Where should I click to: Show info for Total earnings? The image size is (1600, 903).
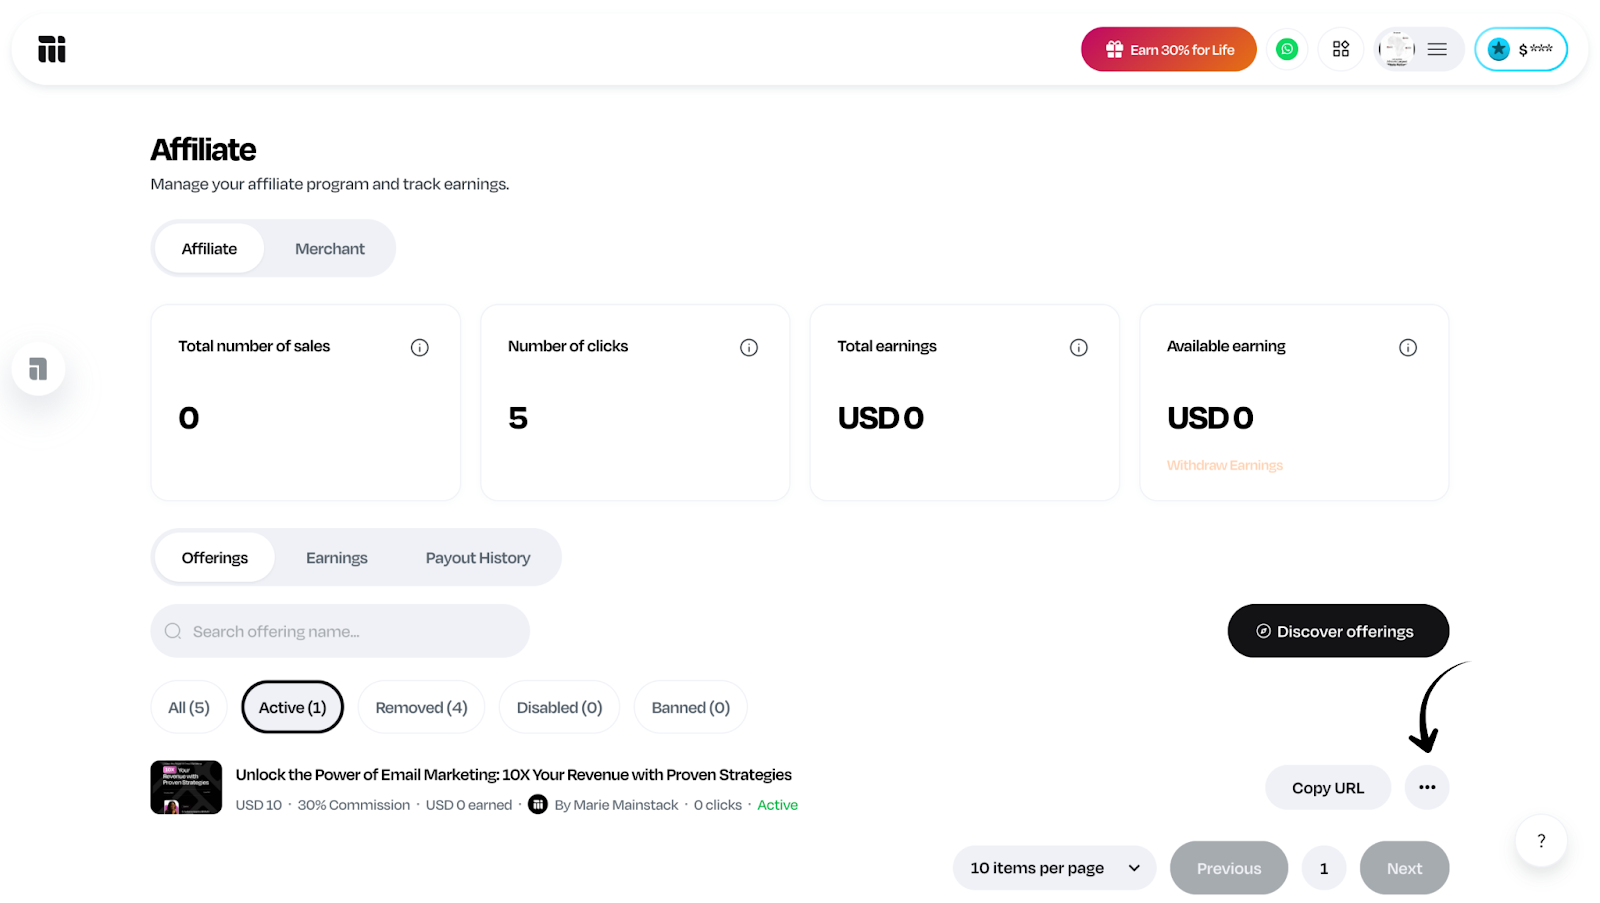click(1078, 348)
